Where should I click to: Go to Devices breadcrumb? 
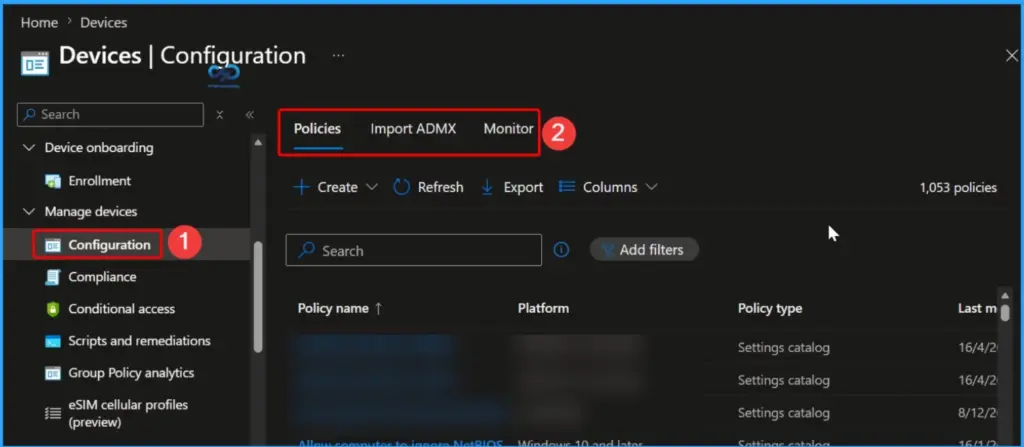[104, 23]
